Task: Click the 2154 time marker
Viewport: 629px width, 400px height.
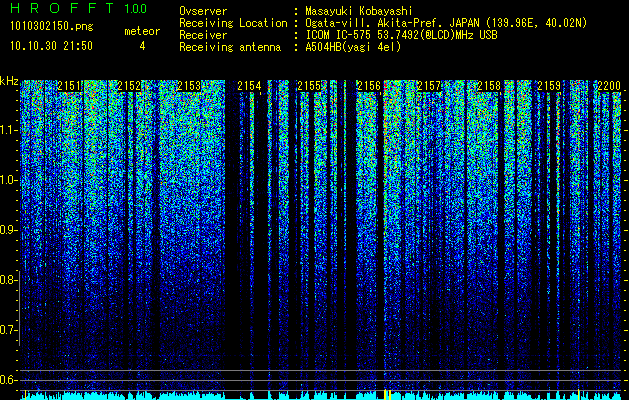Action: 249,86
